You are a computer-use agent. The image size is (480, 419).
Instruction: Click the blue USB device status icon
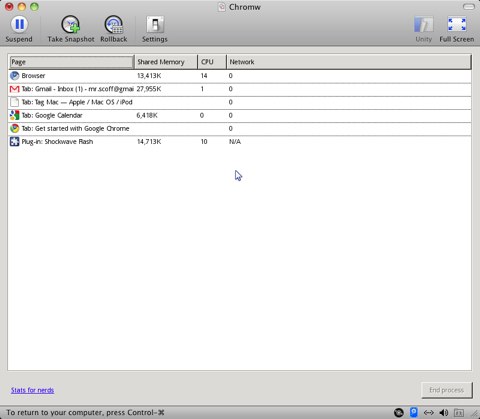click(x=414, y=412)
